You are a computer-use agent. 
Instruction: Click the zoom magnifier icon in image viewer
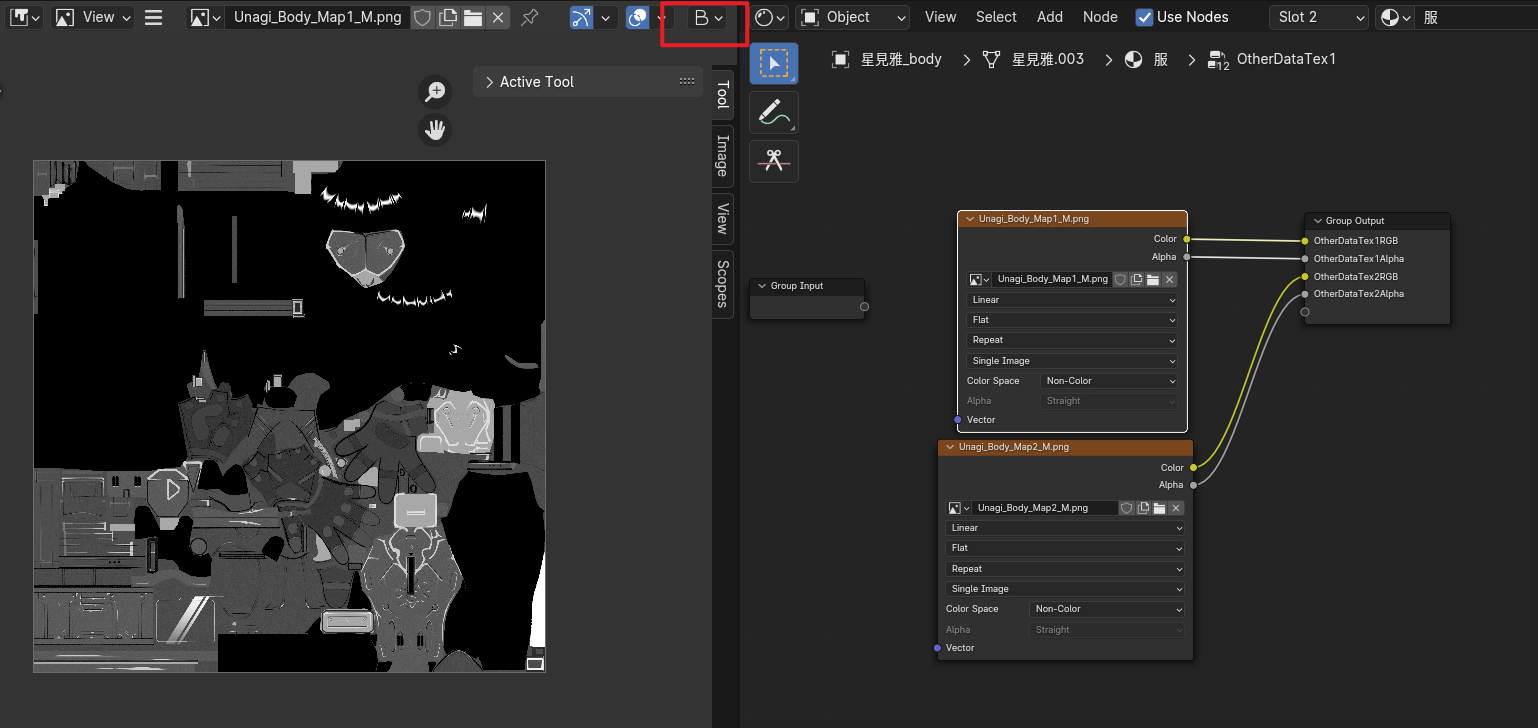coord(435,92)
